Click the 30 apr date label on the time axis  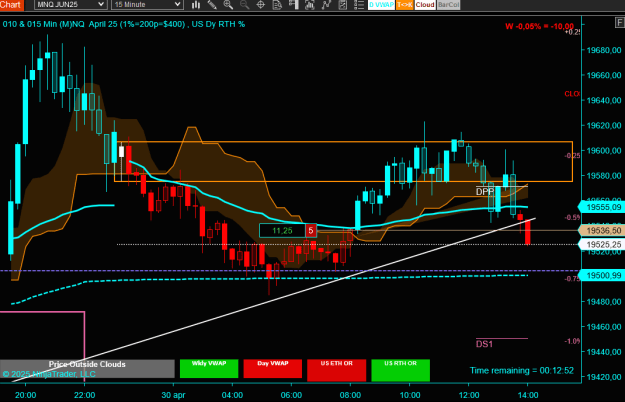coord(173,395)
